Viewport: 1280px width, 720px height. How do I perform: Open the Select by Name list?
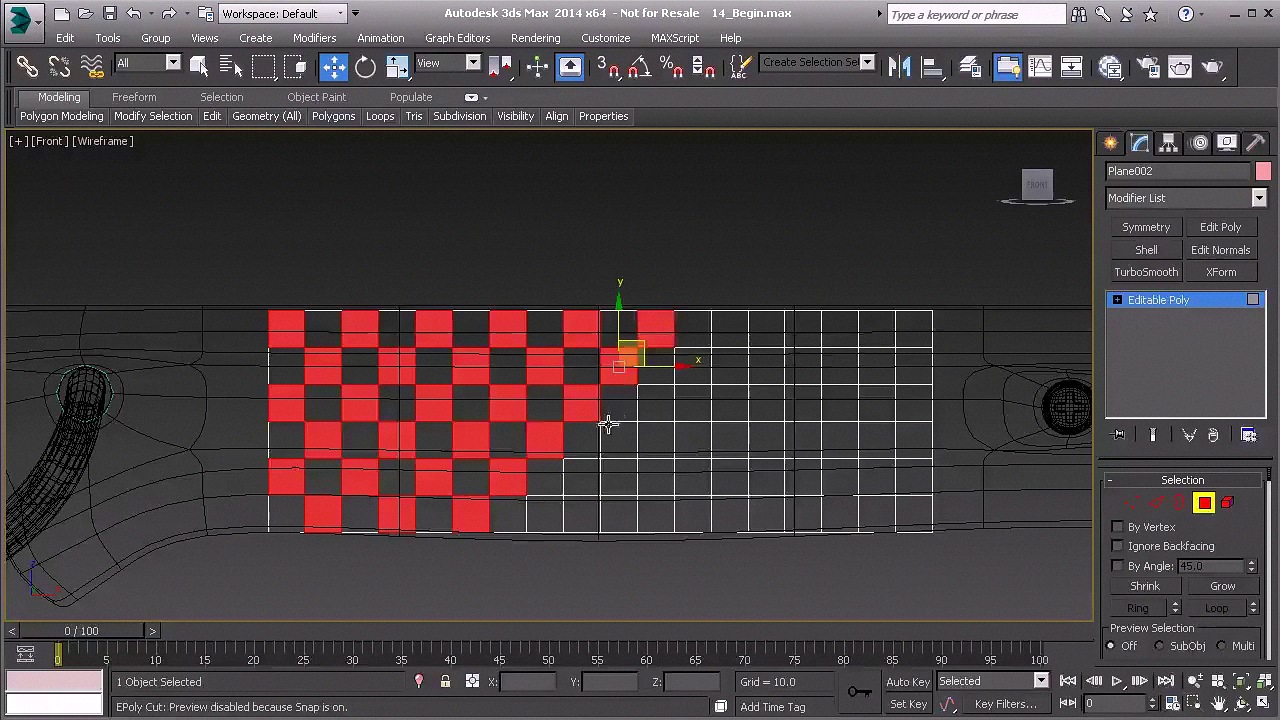point(230,67)
